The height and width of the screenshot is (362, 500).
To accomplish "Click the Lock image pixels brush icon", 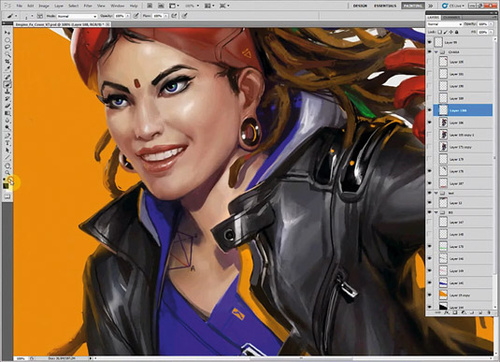I will (445, 32).
